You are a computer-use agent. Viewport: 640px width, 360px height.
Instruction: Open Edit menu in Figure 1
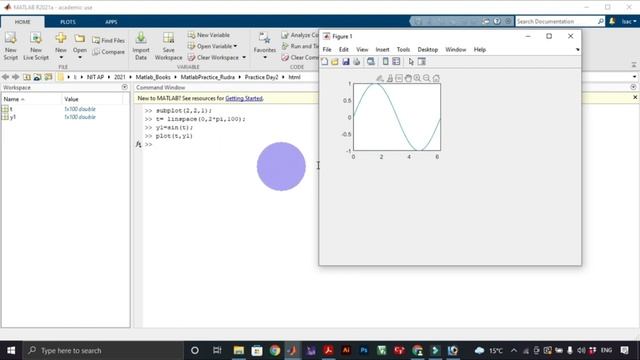click(344, 49)
